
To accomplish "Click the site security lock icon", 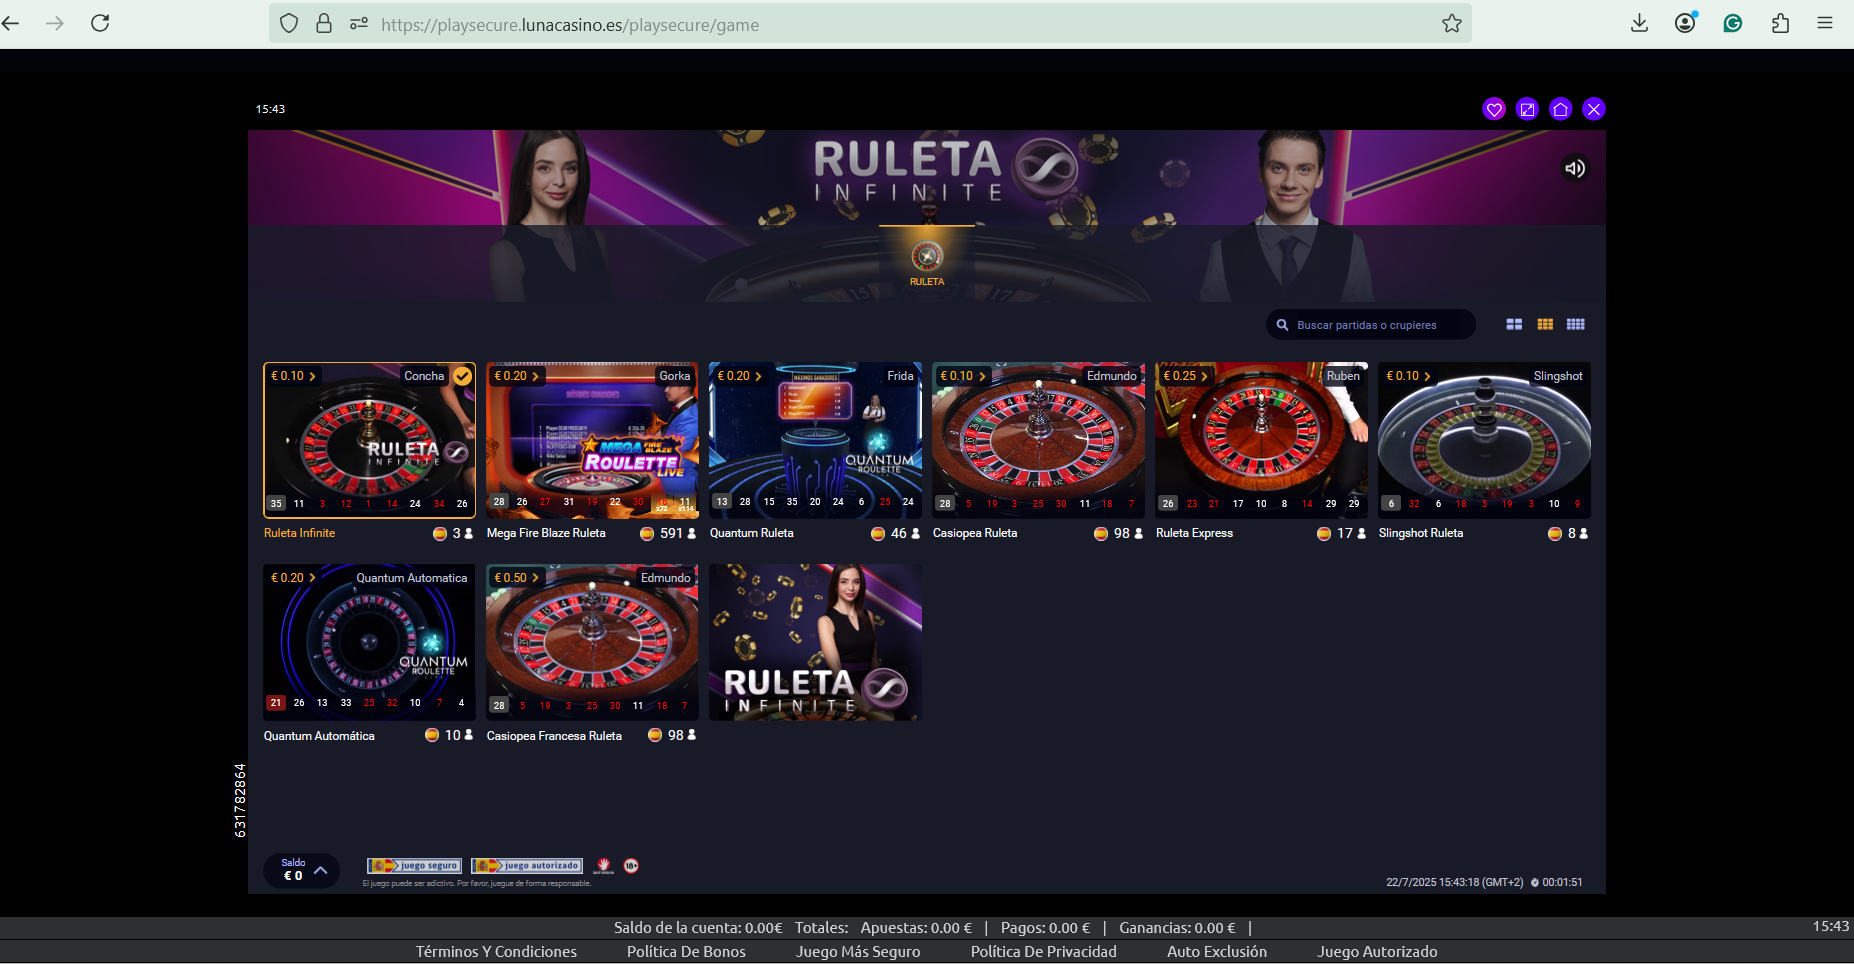I will (x=324, y=23).
